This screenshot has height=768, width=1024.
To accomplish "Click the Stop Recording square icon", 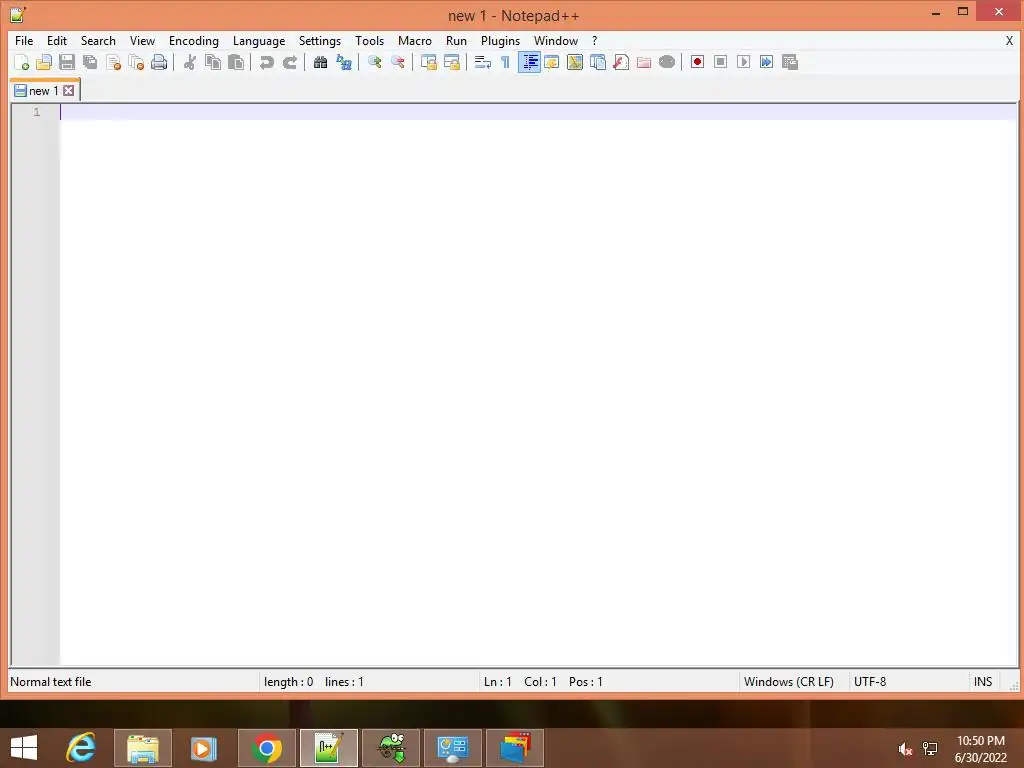I will [720, 62].
